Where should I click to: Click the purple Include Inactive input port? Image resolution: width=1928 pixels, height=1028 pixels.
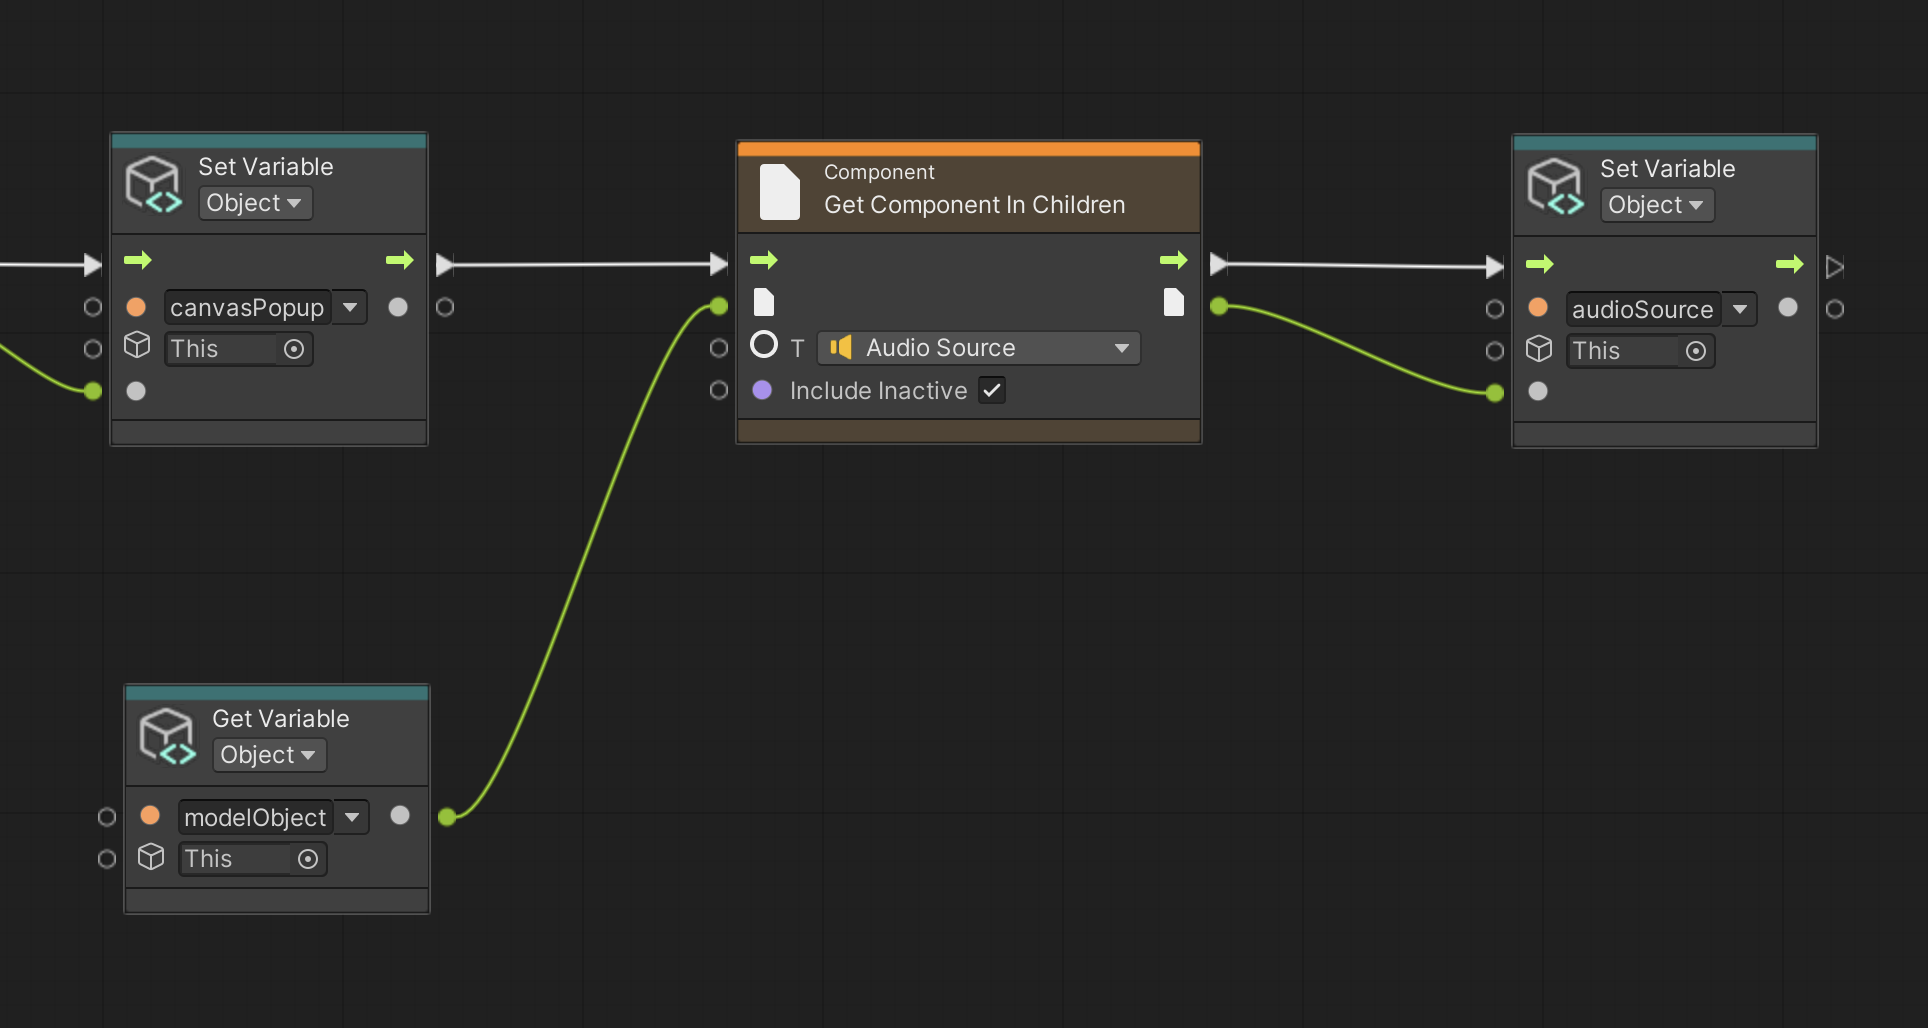[x=762, y=390]
